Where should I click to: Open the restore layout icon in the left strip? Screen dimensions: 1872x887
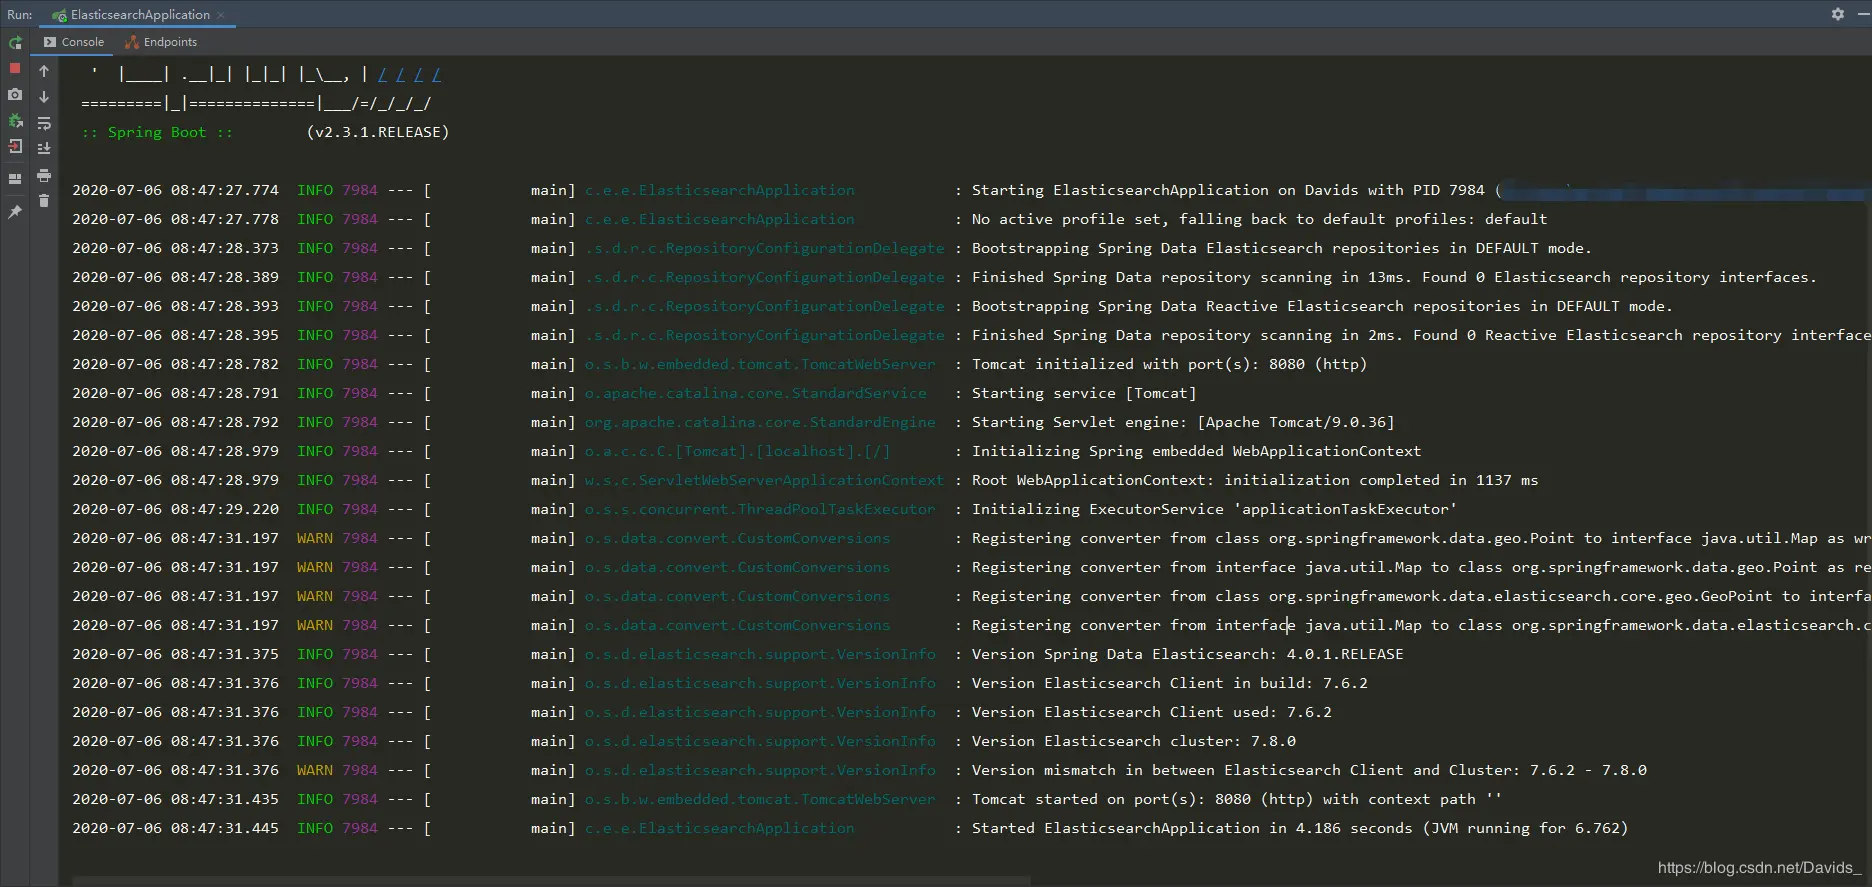(15, 179)
